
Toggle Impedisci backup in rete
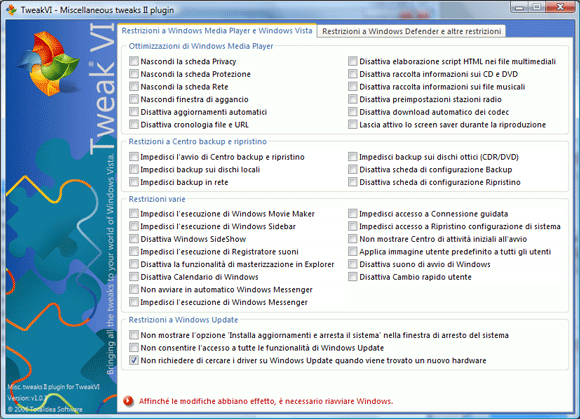click(134, 182)
